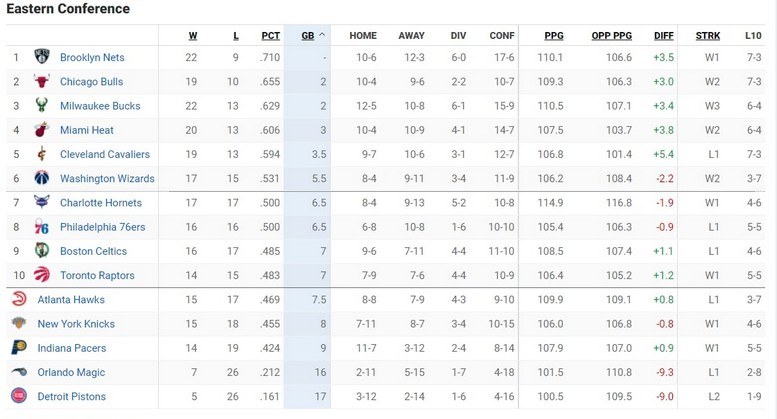Click the Indiana Pacers logo icon
Viewport: 777px width, 419px height.
18,348
